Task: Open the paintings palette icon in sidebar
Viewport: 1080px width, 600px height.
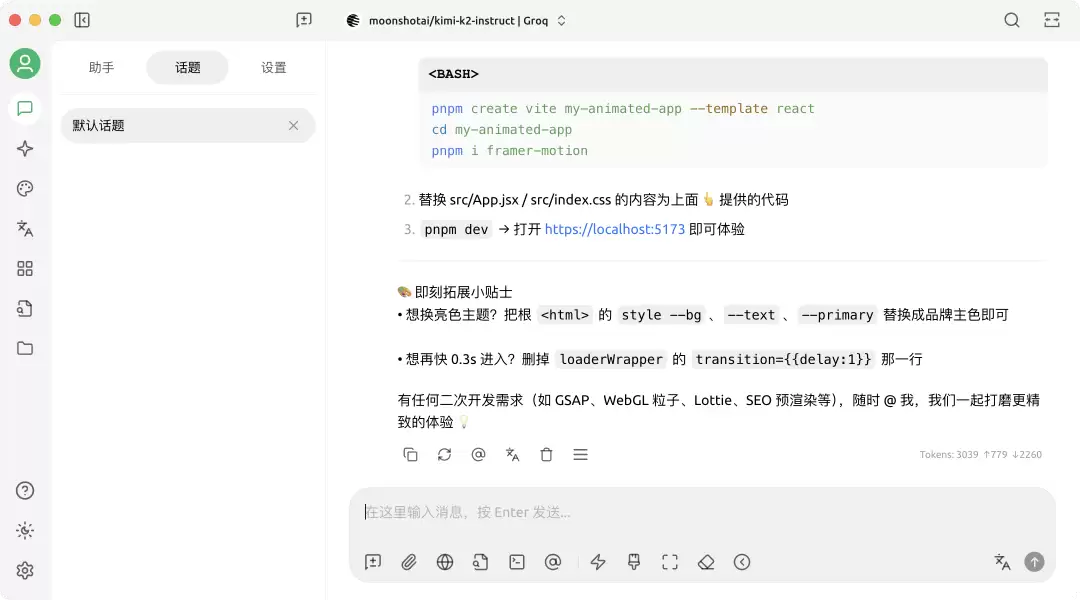Action: [25, 189]
